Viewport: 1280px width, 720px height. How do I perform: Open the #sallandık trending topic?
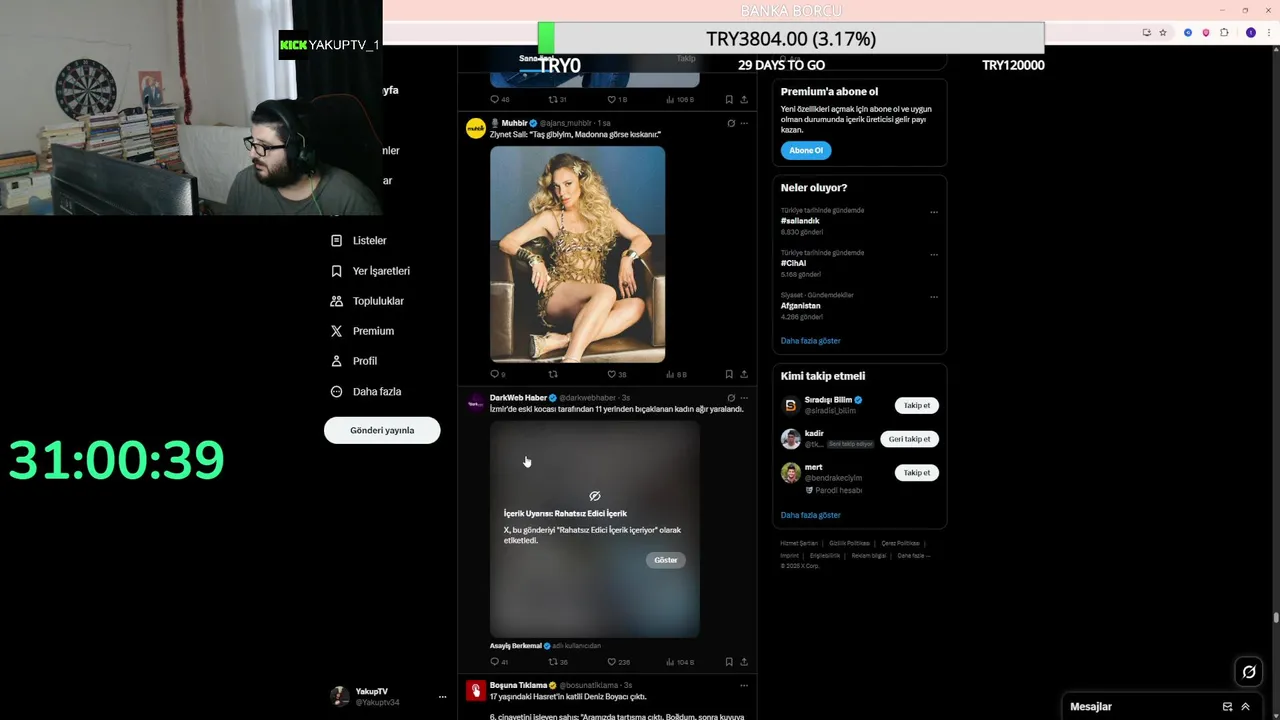click(x=801, y=221)
